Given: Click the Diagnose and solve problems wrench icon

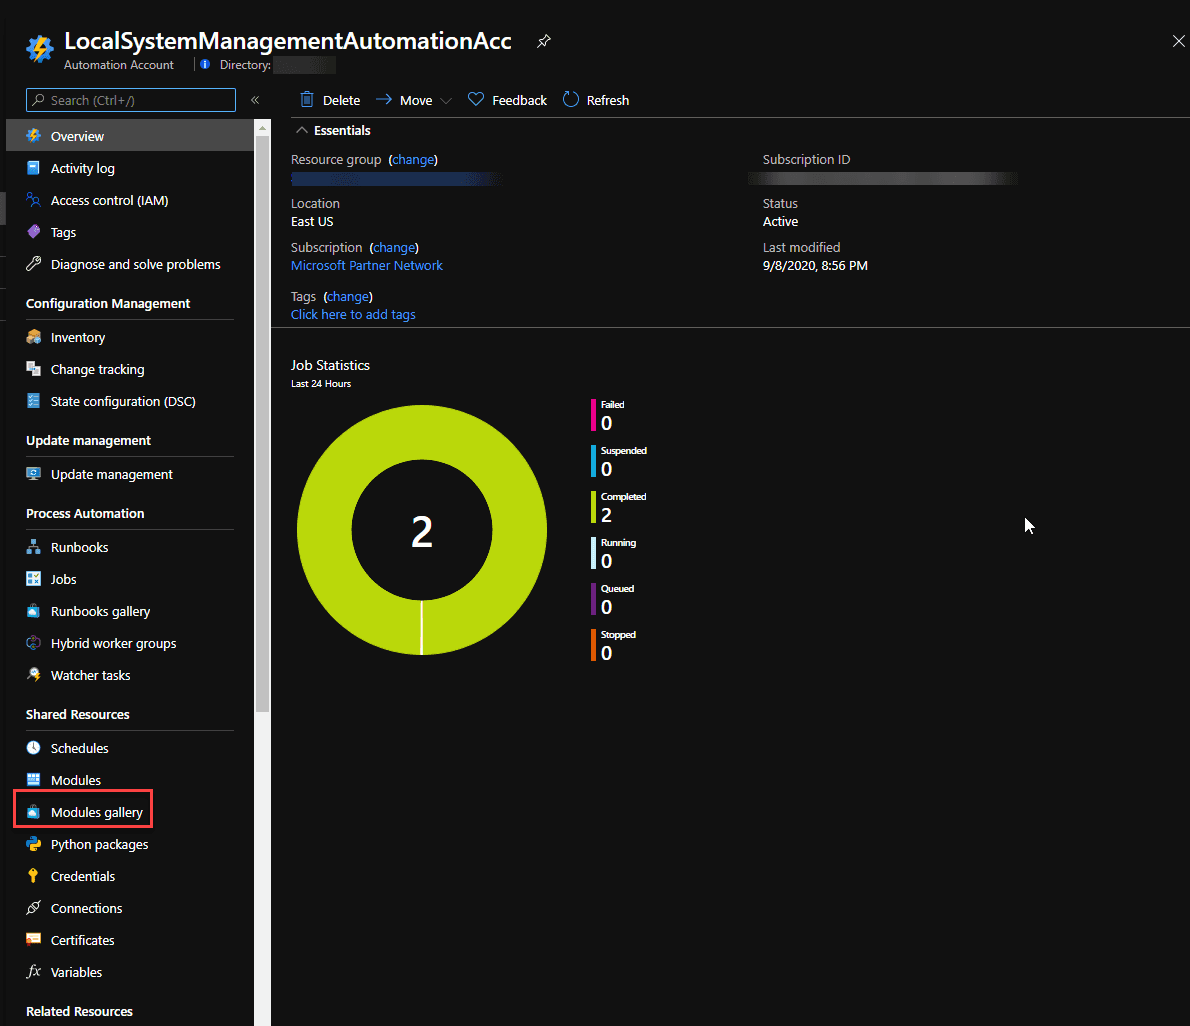Looking at the screenshot, I should coord(33,263).
